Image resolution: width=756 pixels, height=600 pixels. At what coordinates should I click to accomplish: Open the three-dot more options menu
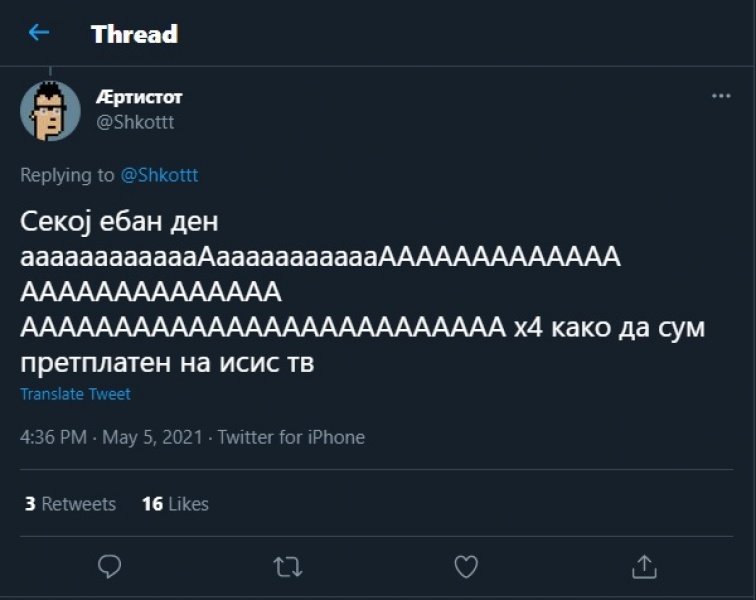(x=721, y=96)
